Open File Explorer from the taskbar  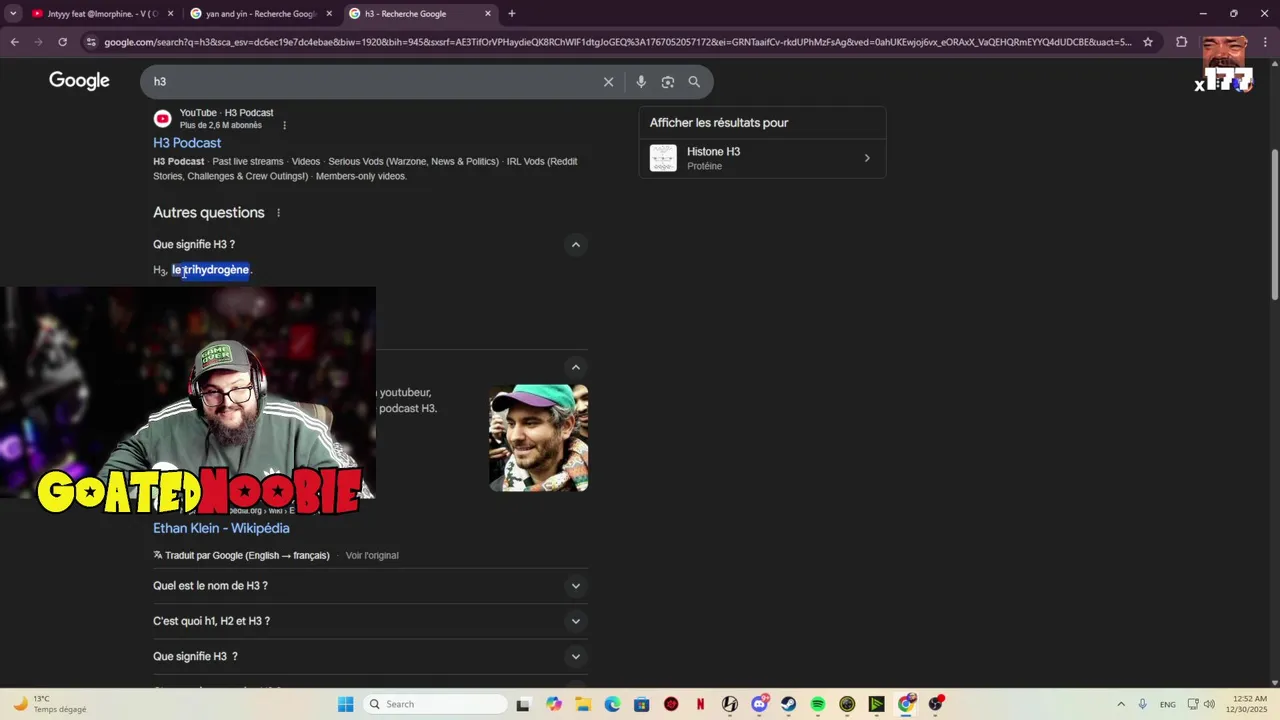(x=583, y=704)
